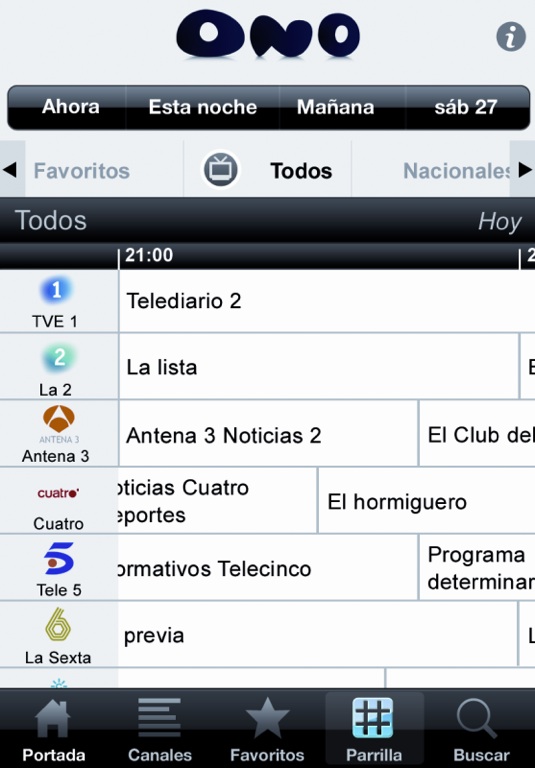Select the Tele 5 channel logo
535x768 pixels.
coord(59,558)
